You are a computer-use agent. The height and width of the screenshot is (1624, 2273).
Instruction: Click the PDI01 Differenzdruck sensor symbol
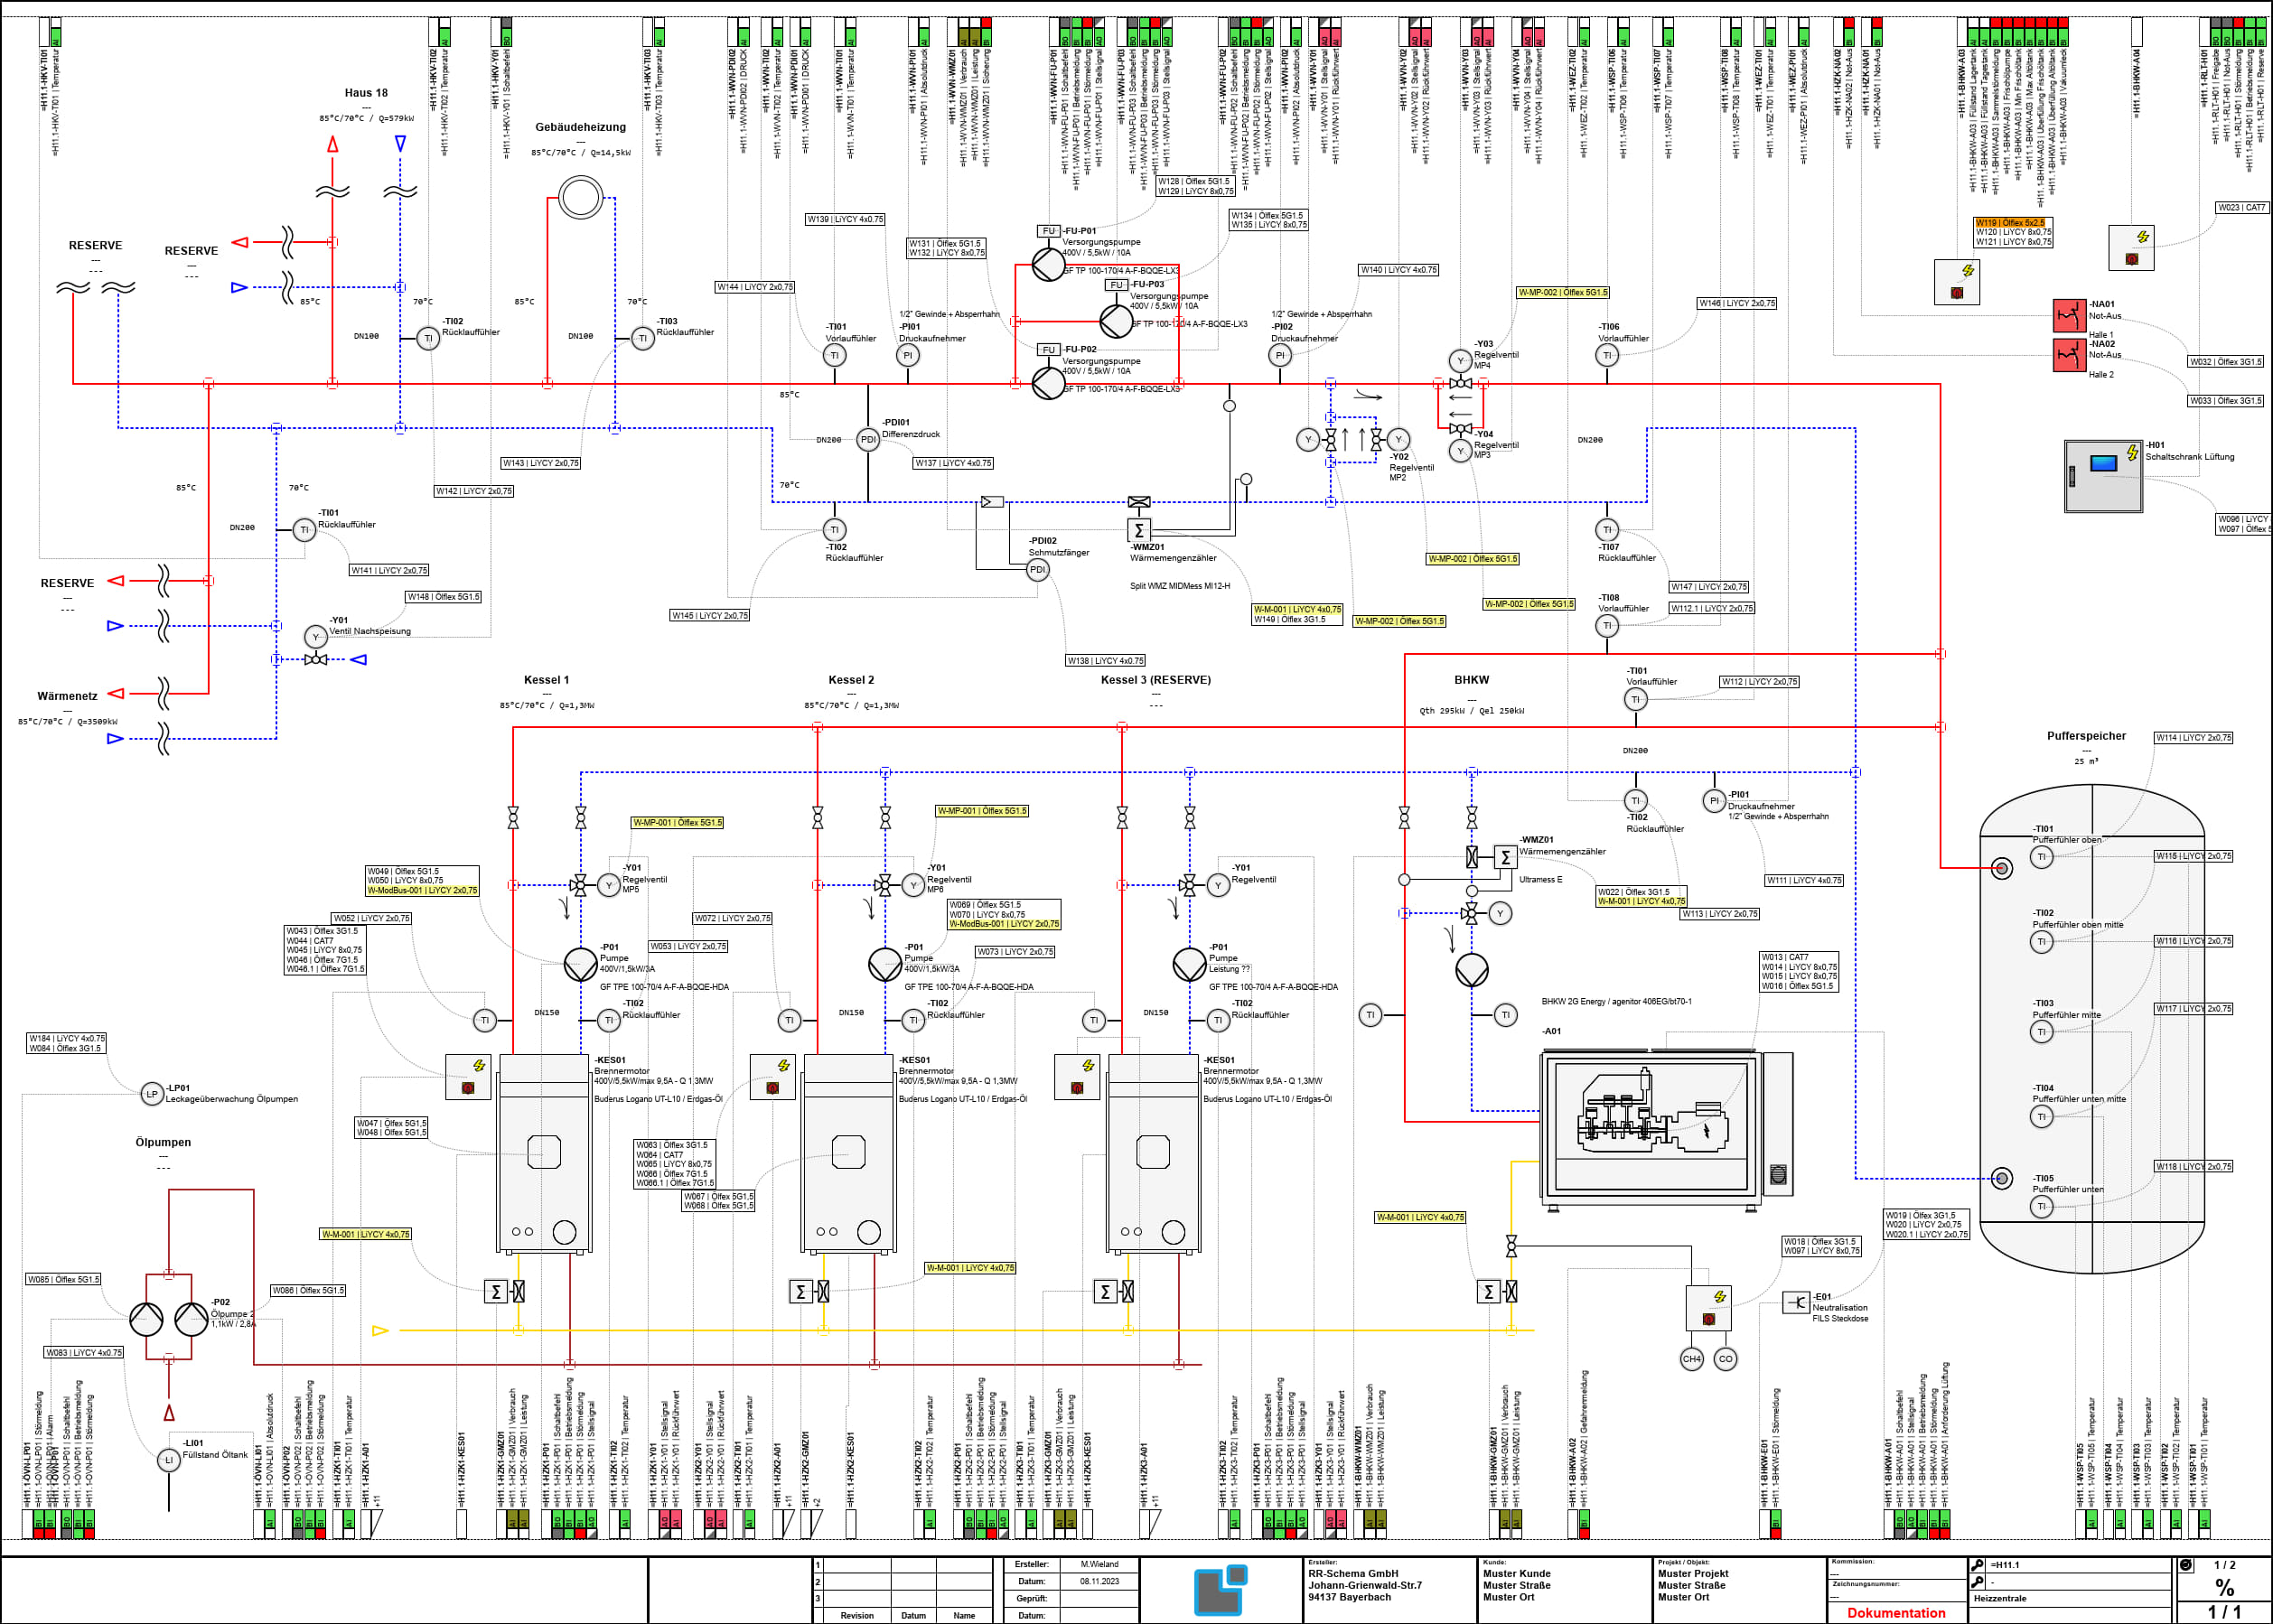pyautogui.click(x=868, y=439)
